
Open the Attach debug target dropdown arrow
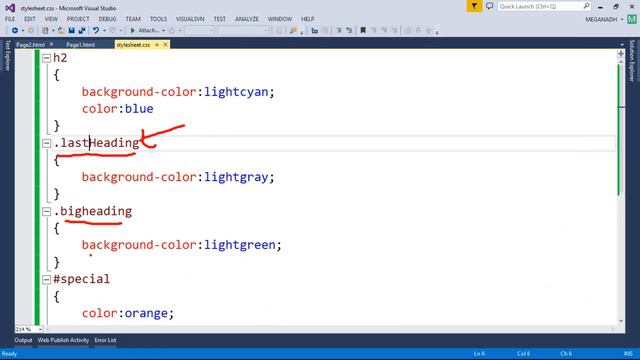[x=163, y=31]
